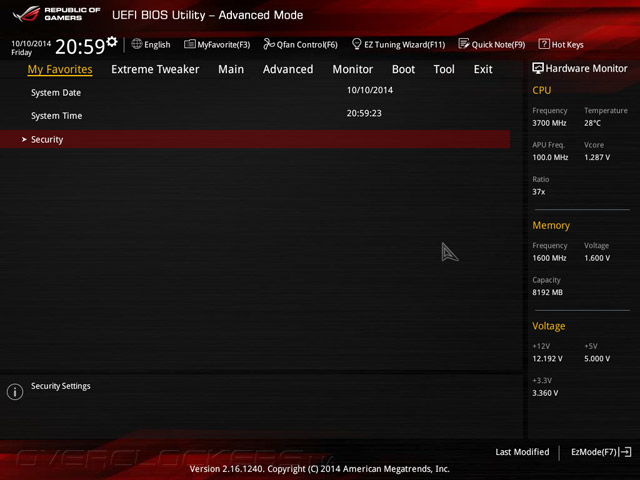Click the Hardware Monitor panel title
This screenshot has height=480, width=640.
[x=587, y=68]
